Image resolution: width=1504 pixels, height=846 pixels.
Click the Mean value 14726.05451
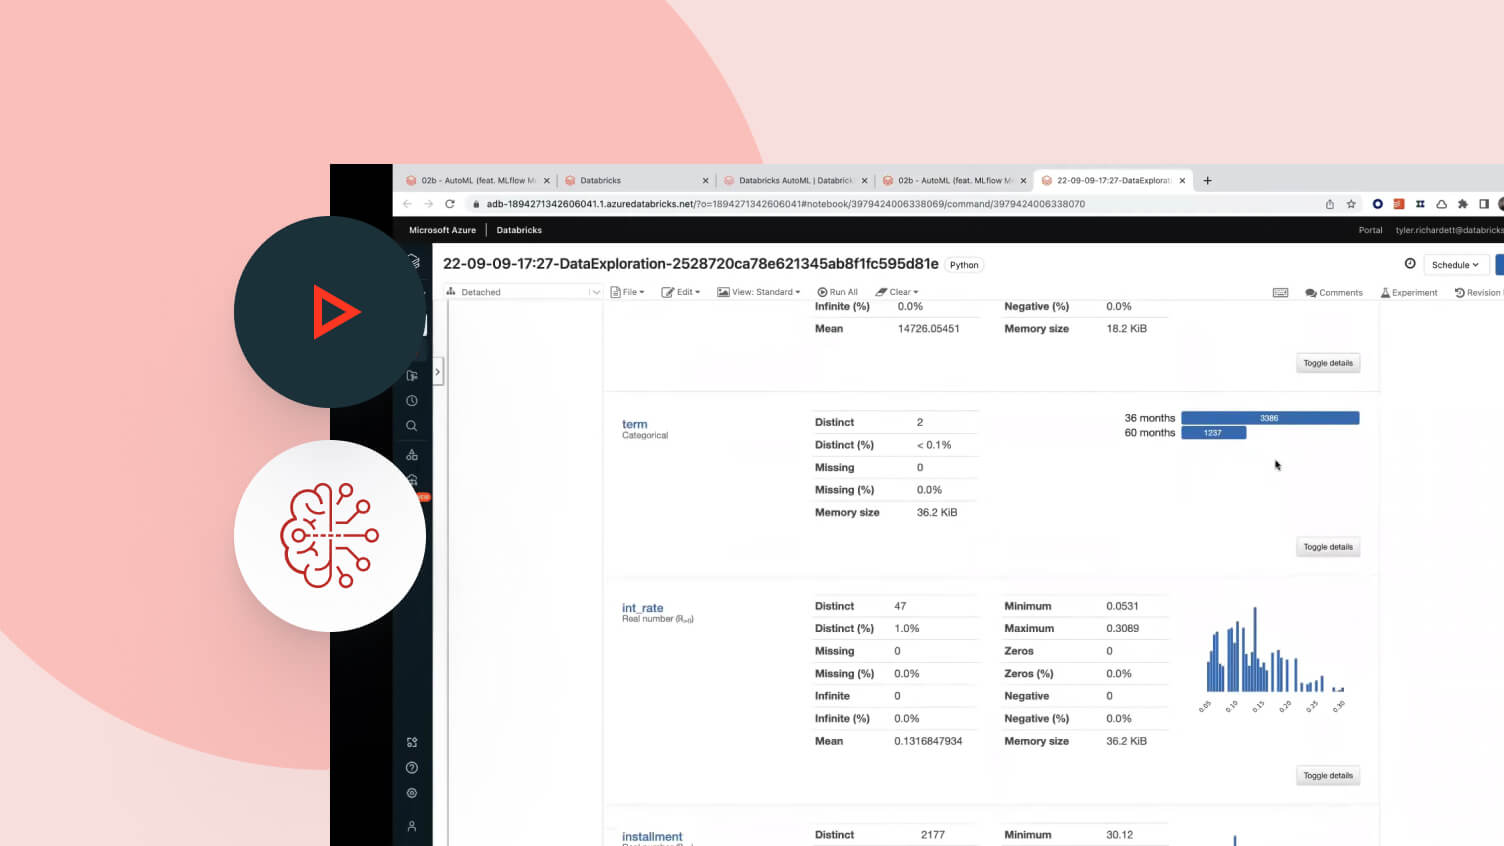929,328
